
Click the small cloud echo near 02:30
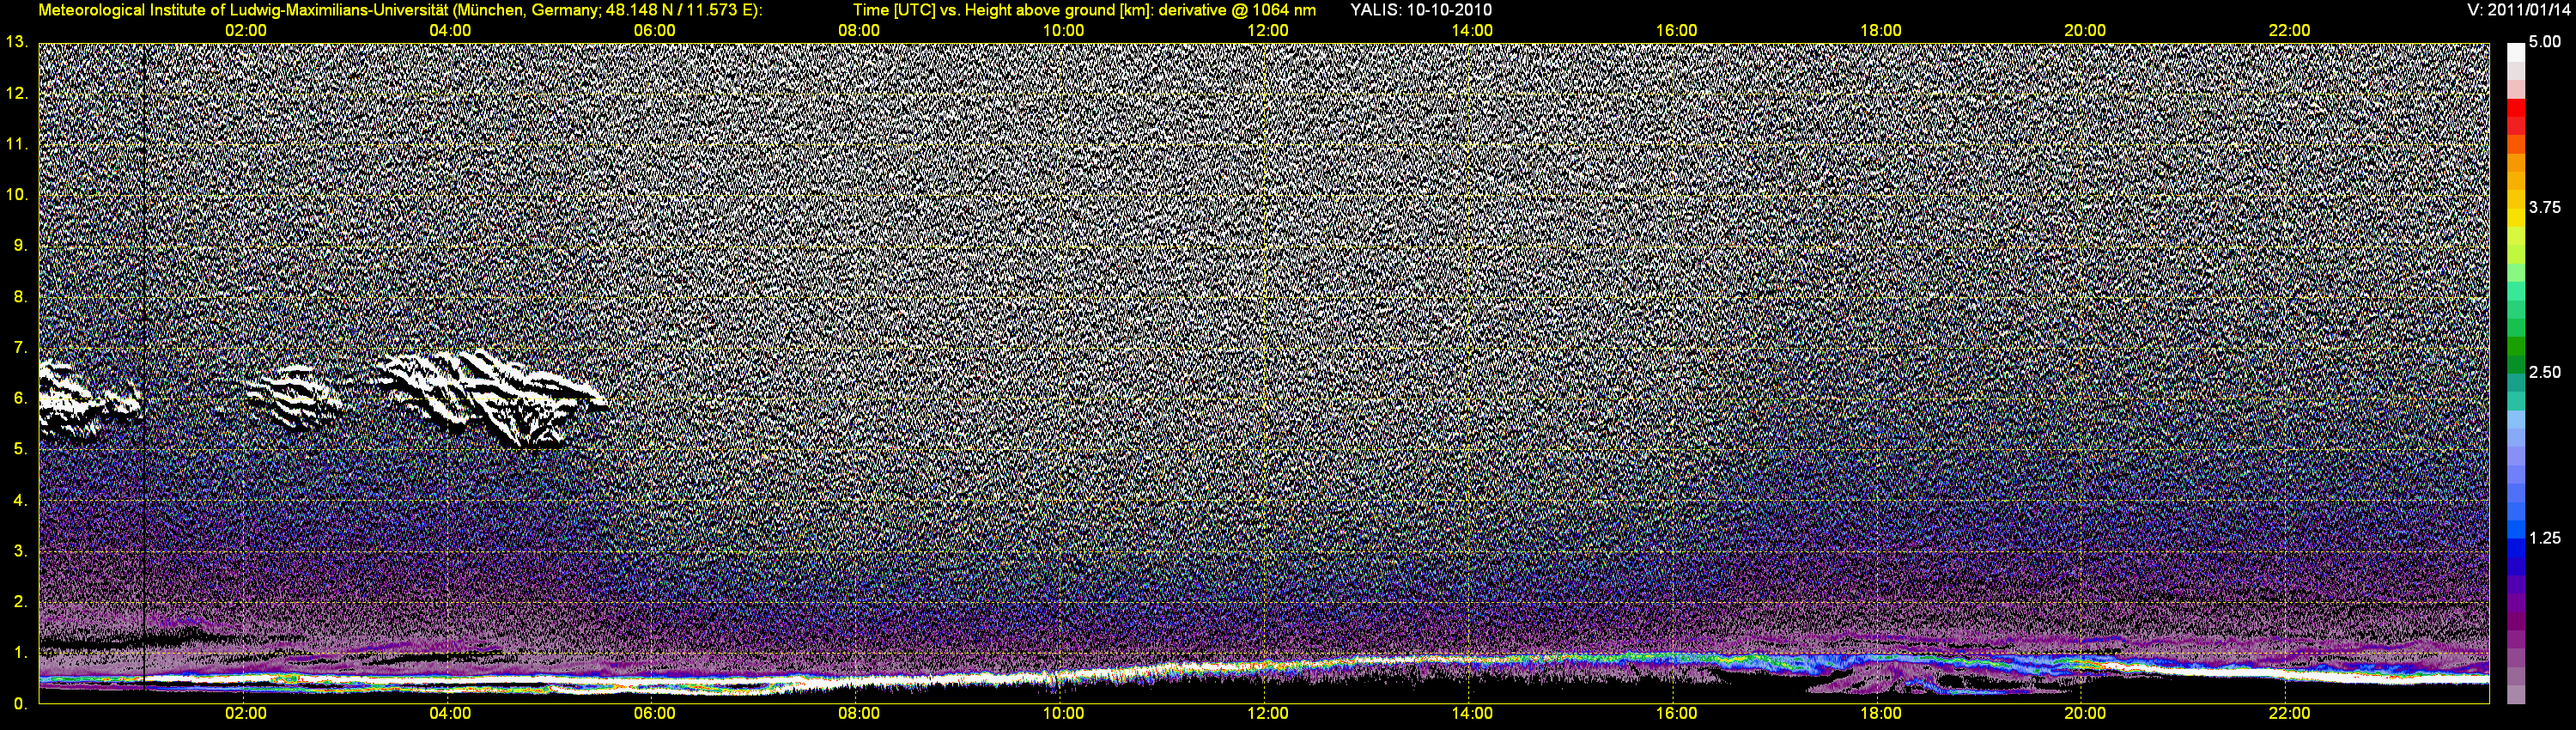point(294,398)
